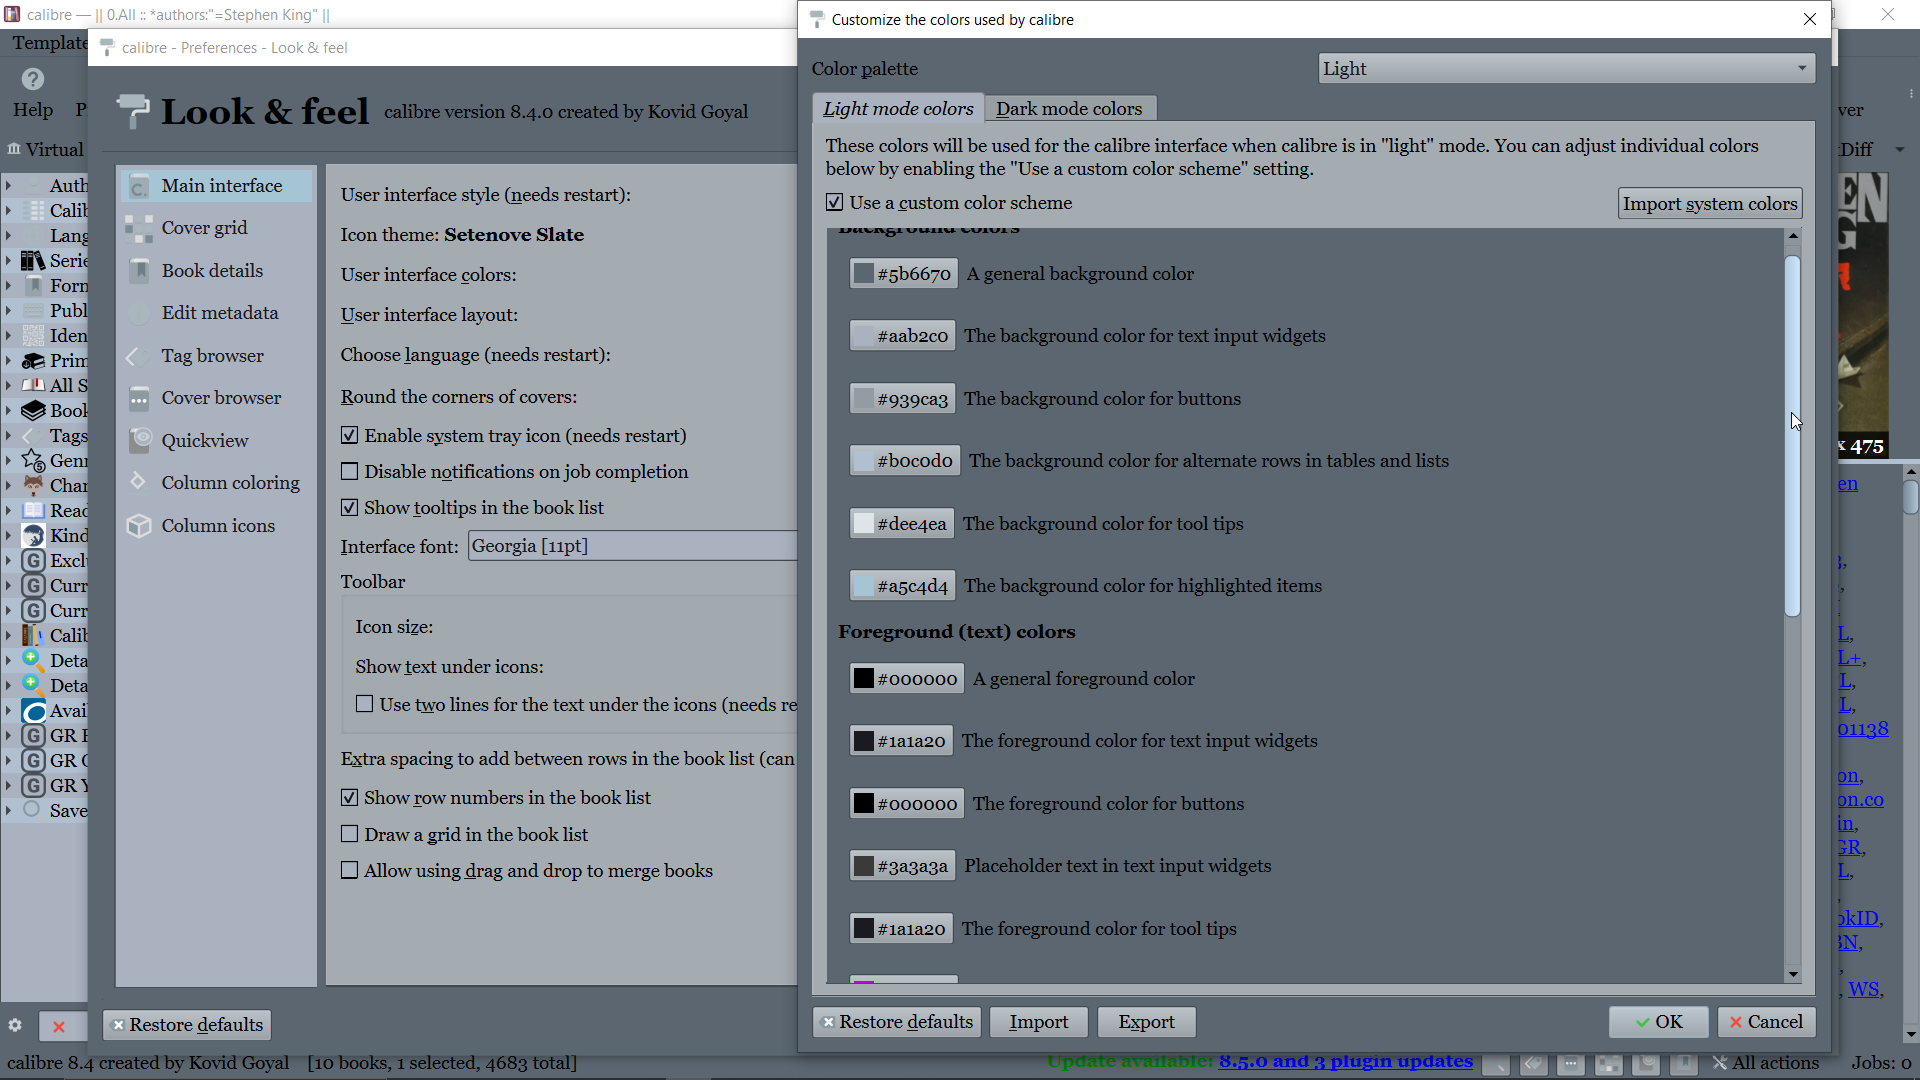Select the Column coloring icon

[139, 483]
